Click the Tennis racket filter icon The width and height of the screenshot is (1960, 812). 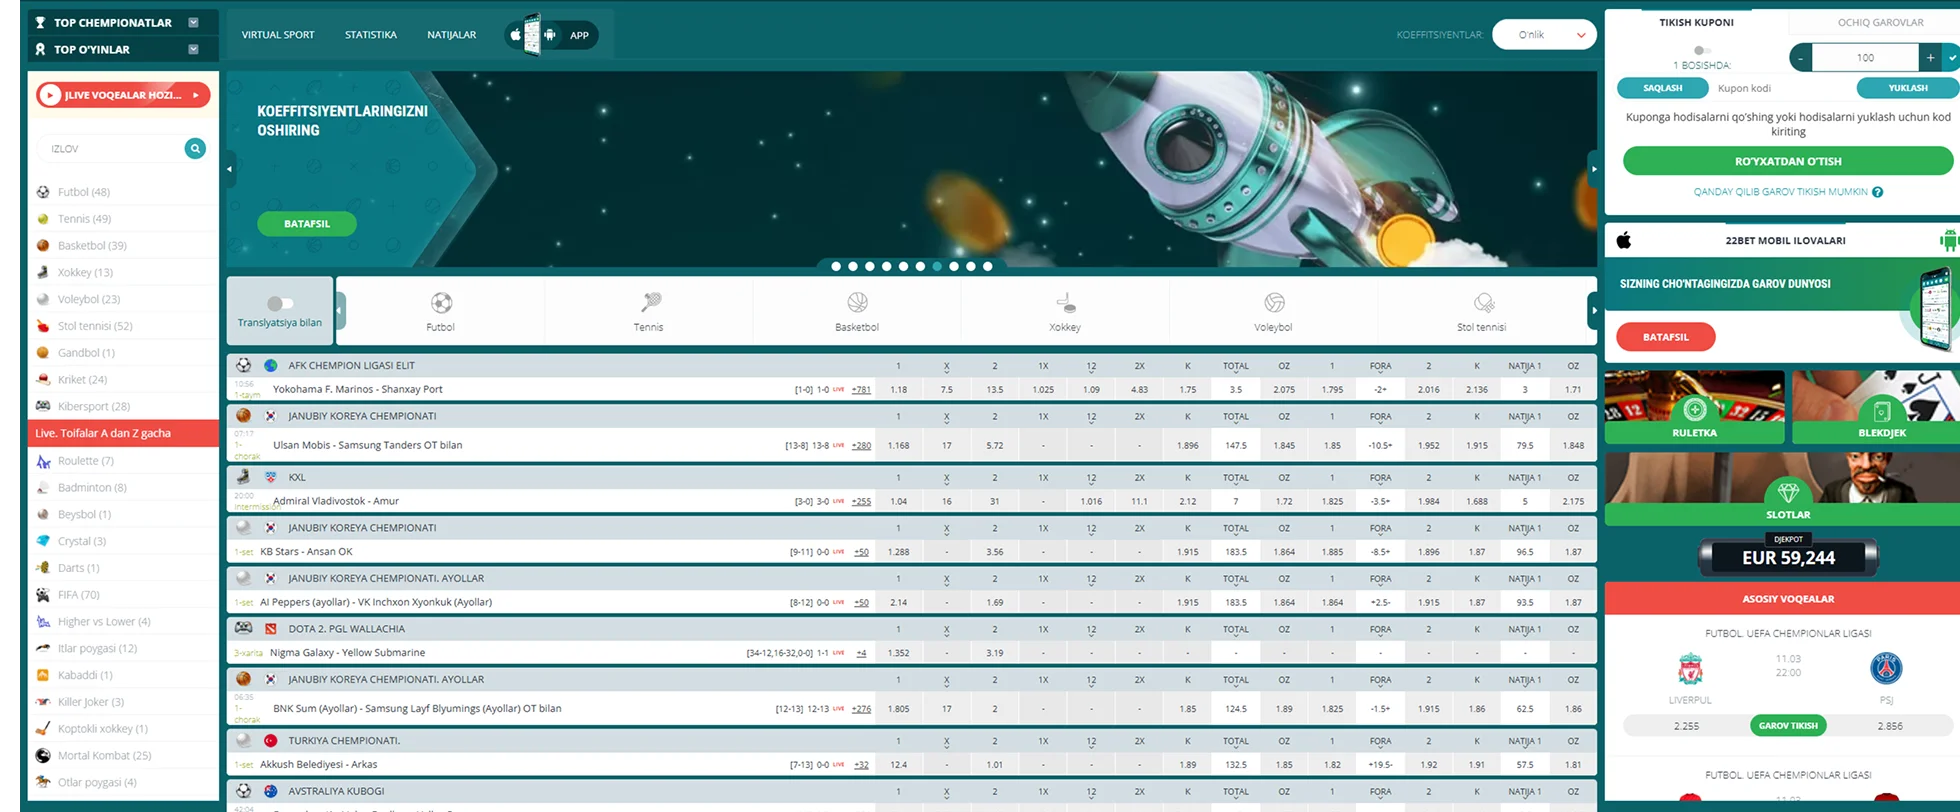tap(649, 302)
